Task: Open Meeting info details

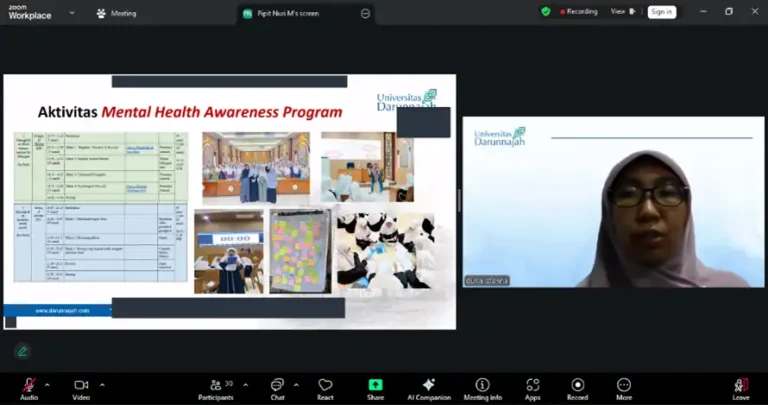Action: [482, 385]
